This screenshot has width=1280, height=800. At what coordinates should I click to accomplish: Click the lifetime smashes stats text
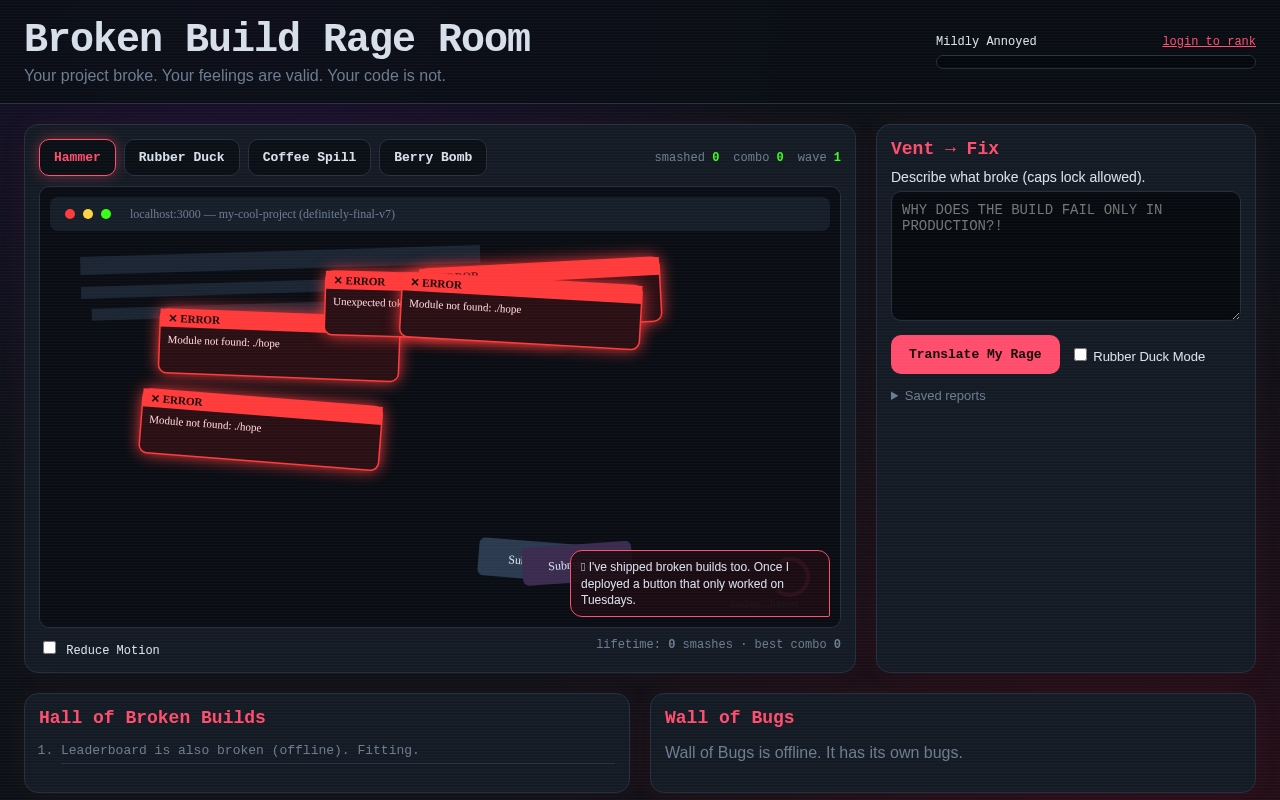(718, 645)
